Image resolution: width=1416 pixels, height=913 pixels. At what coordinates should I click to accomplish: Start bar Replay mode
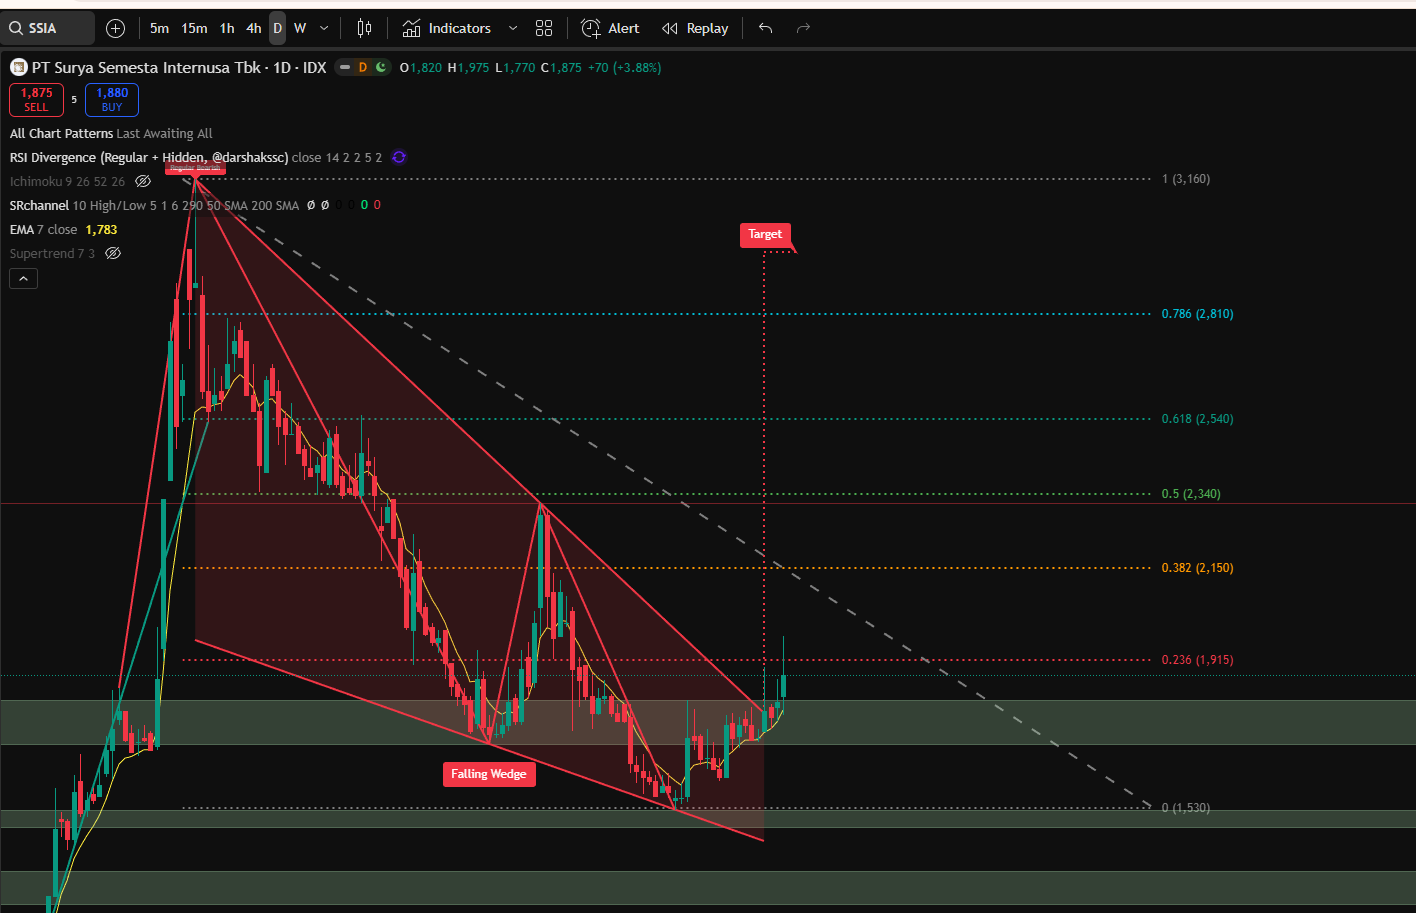[x=695, y=28]
